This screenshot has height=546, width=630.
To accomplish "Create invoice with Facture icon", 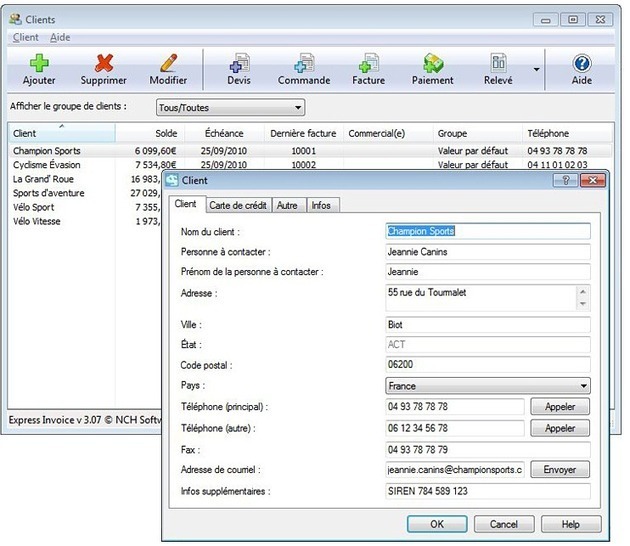I will (368, 64).
